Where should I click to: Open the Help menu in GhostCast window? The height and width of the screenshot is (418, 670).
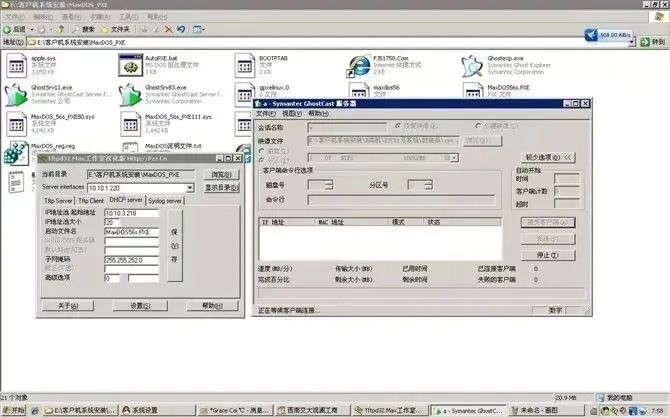pyautogui.click(x=319, y=114)
